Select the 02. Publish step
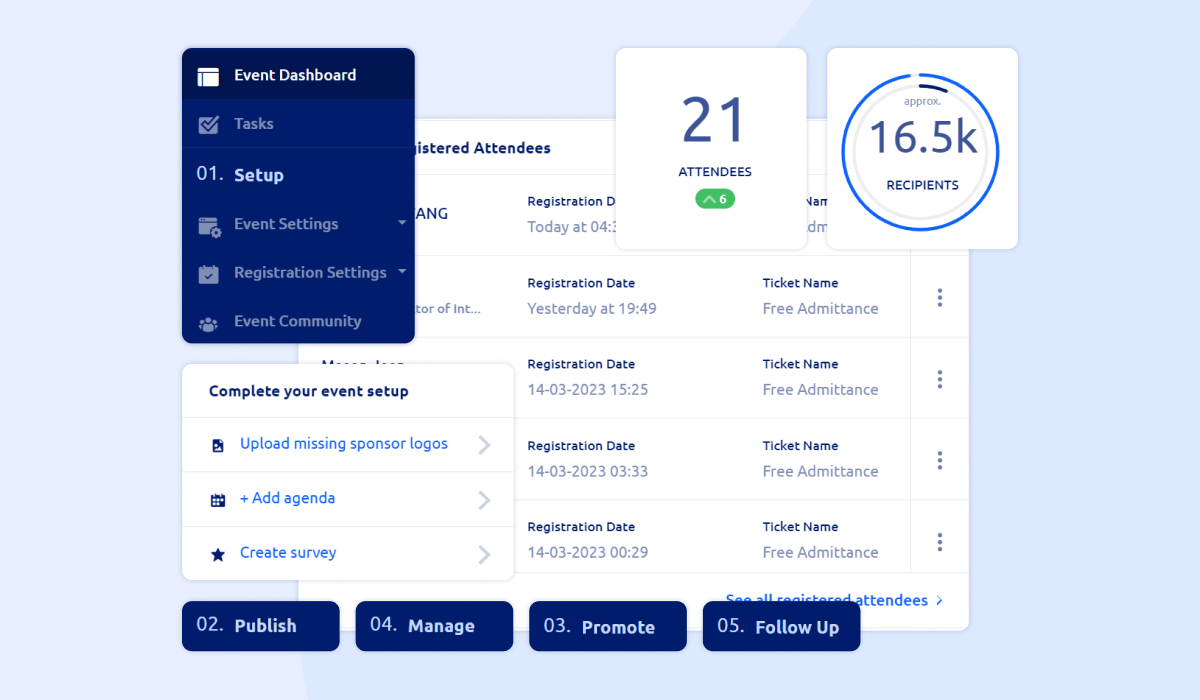This screenshot has width=1200, height=700. [260, 626]
